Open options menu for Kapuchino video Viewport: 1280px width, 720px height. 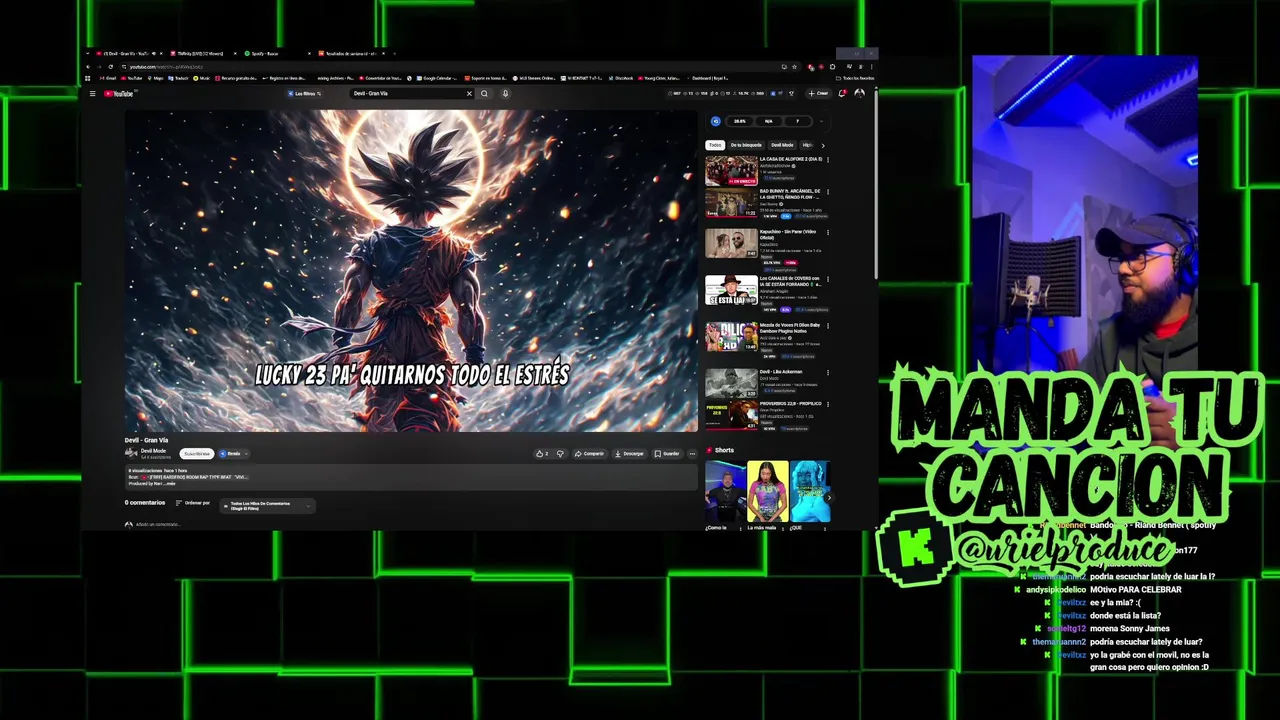click(x=827, y=233)
